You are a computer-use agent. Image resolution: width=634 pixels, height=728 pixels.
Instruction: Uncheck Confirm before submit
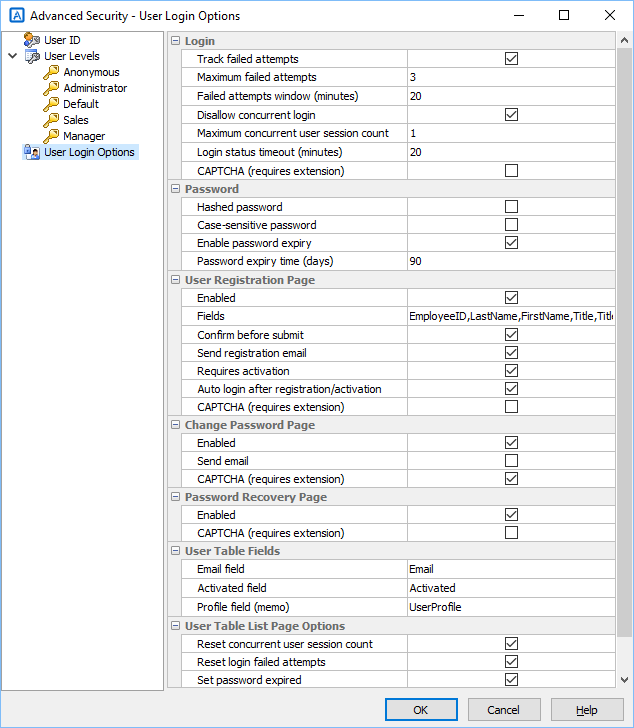tap(511, 335)
